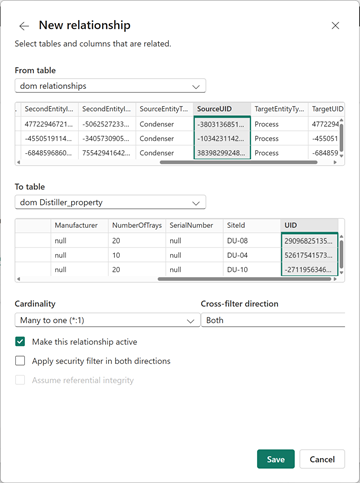Open the From table dropdown
The image size is (360, 483).
[110, 86]
